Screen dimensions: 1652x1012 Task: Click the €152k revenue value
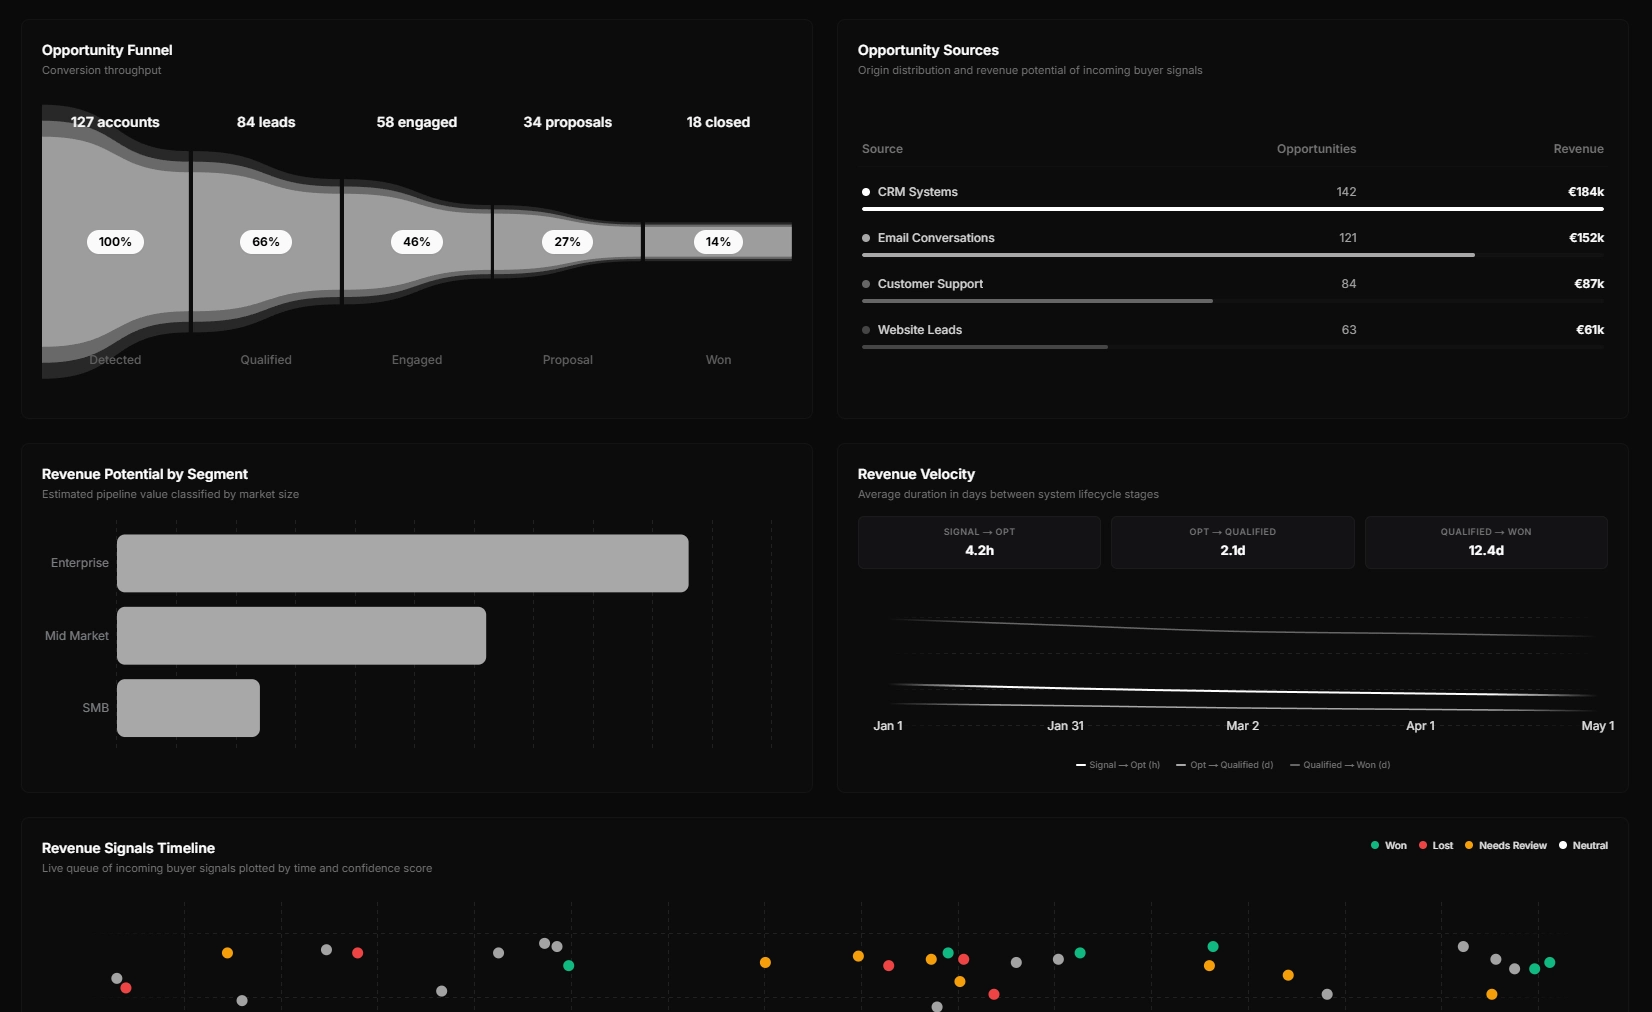point(1586,238)
